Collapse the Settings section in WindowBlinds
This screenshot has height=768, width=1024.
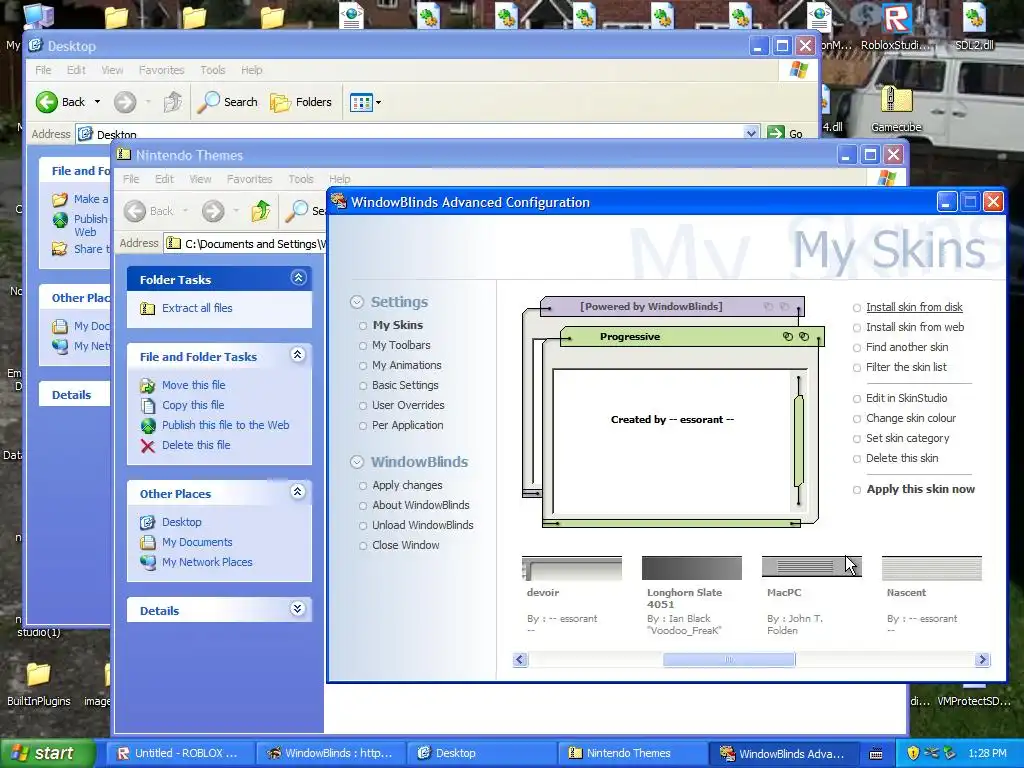pyautogui.click(x=357, y=302)
